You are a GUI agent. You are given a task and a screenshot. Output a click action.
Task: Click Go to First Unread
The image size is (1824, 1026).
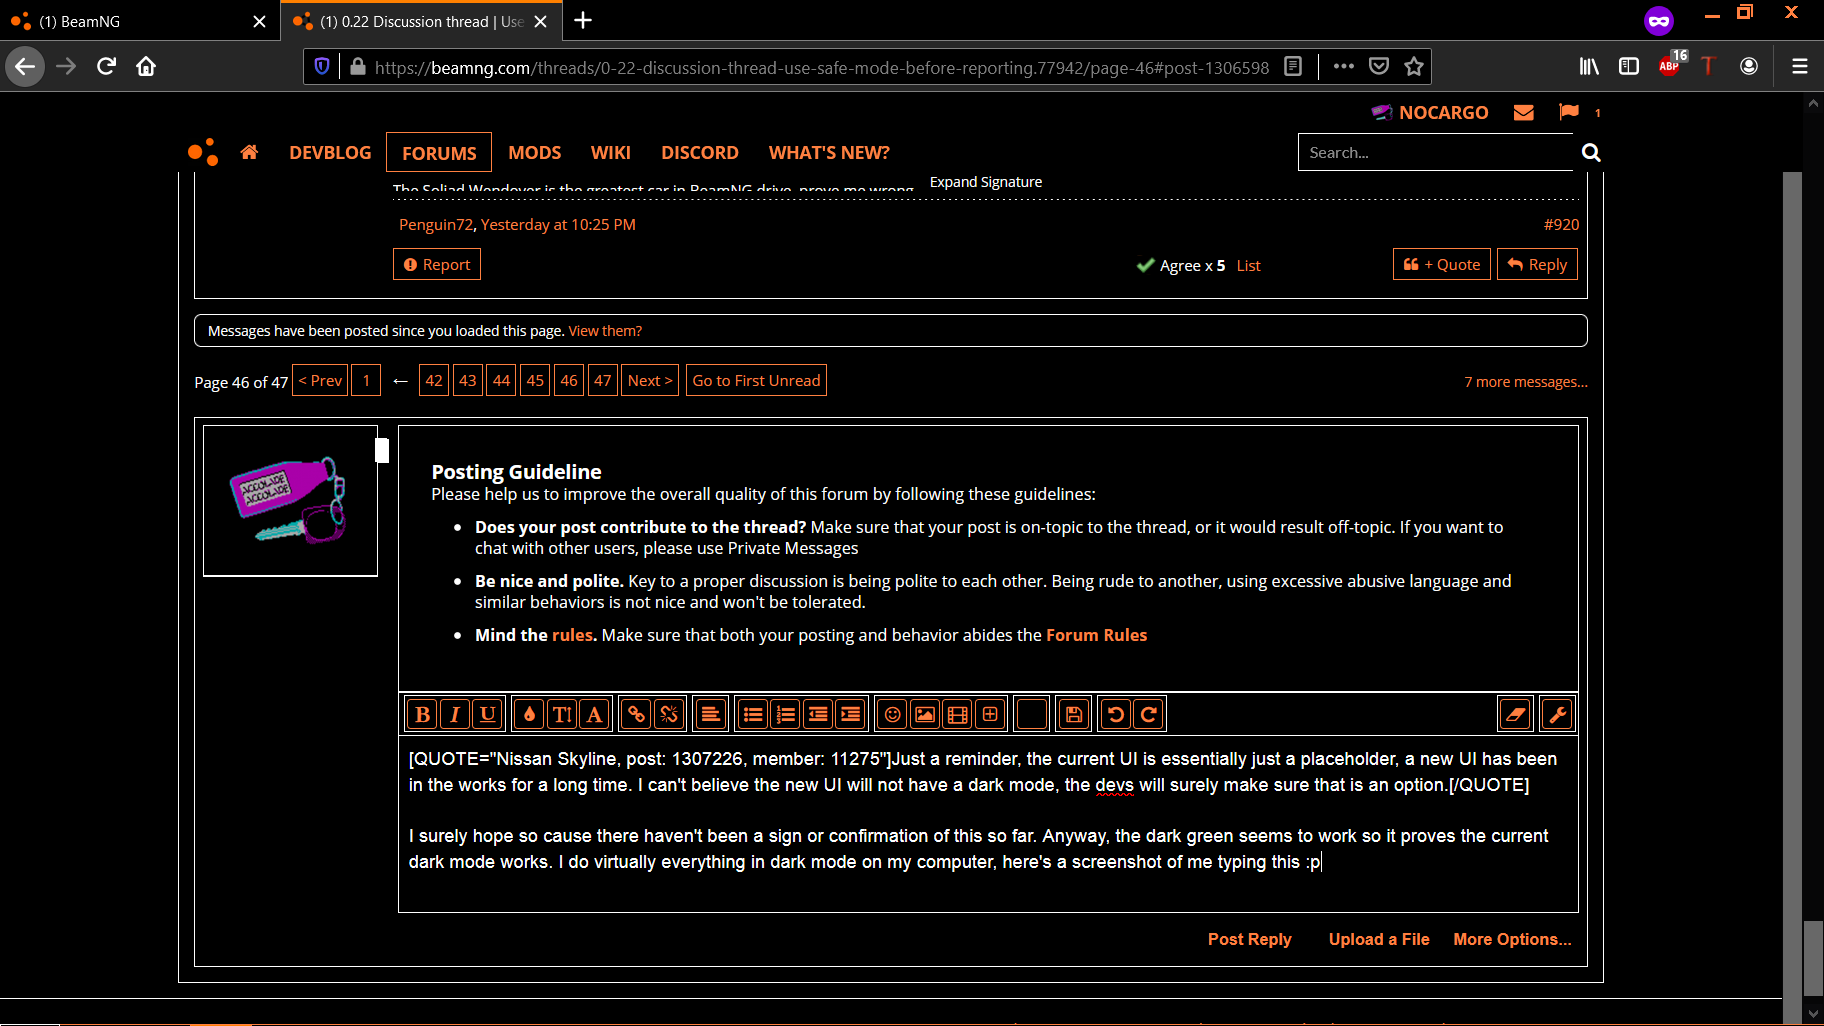[x=756, y=380]
